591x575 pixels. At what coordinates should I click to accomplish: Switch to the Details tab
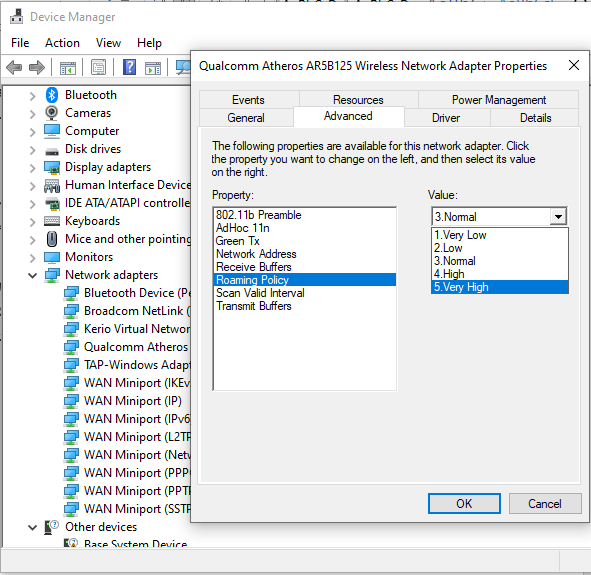[x=535, y=118]
